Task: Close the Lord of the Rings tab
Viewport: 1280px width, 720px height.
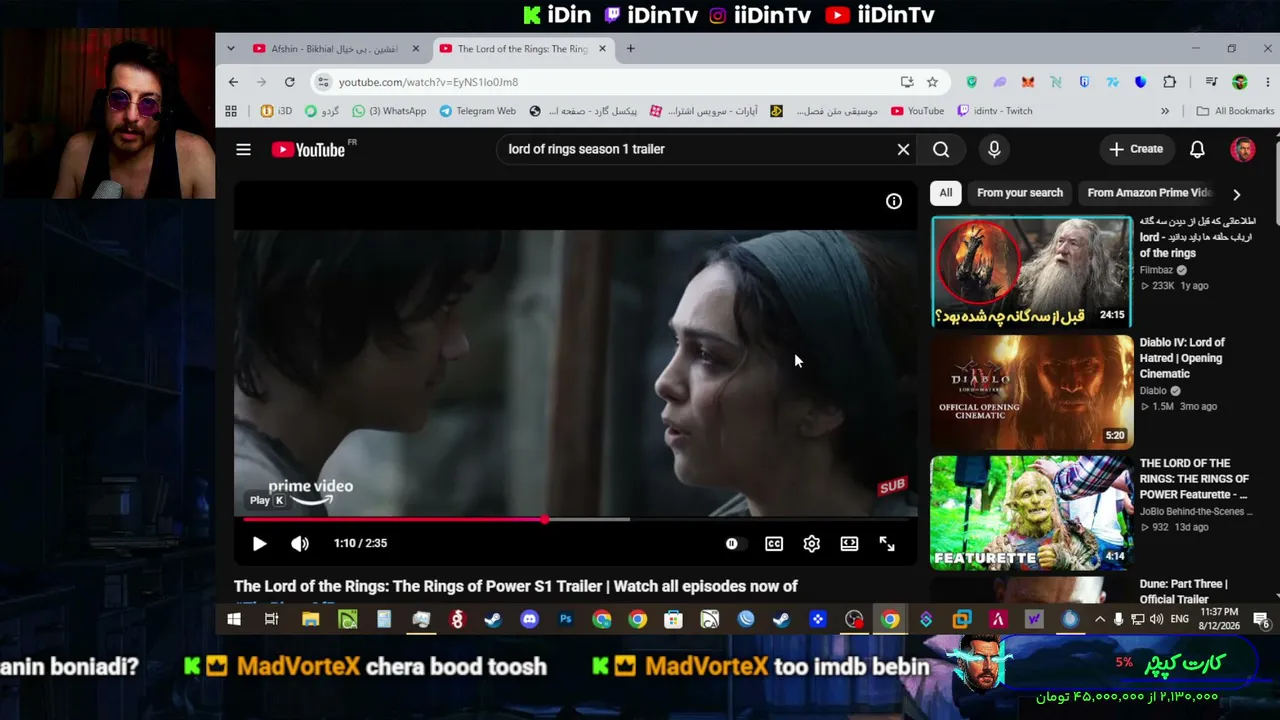Action: tap(602, 49)
